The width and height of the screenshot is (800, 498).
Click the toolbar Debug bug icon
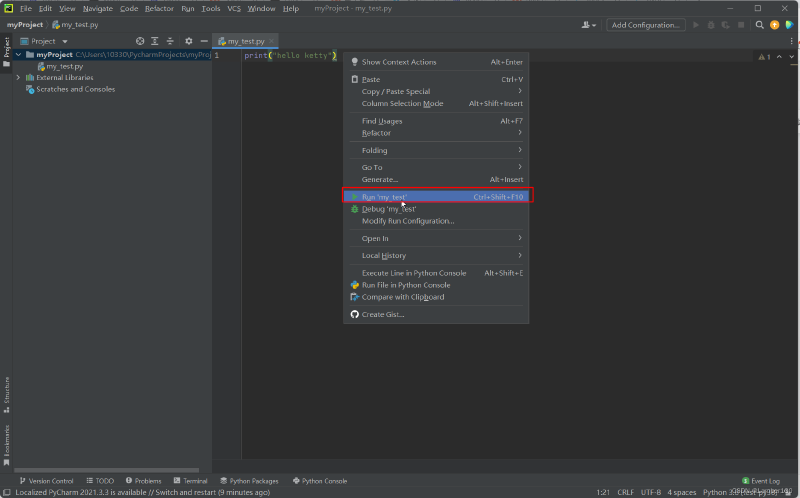click(x=711, y=25)
